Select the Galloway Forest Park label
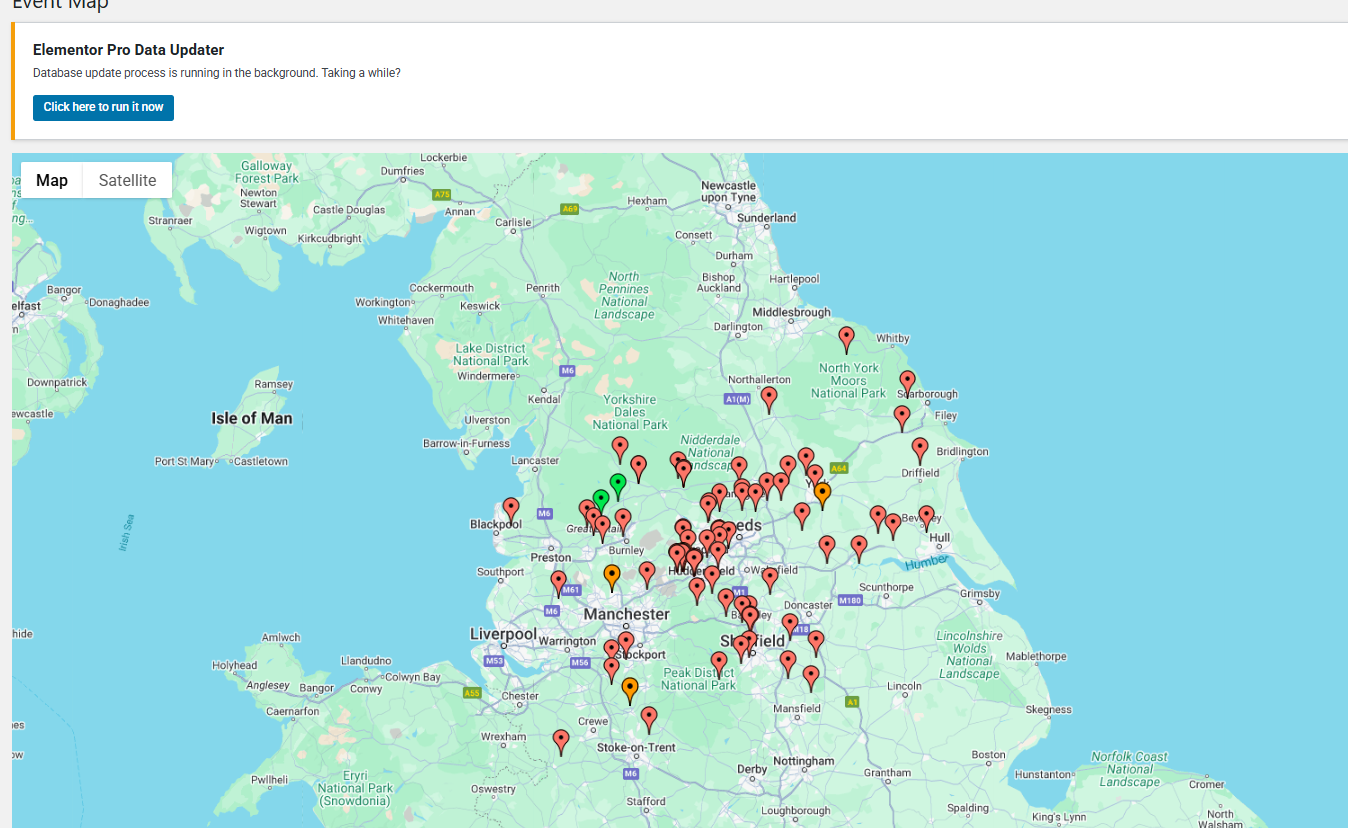The width and height of the screenshot is (1348, 828). (266, 172)
